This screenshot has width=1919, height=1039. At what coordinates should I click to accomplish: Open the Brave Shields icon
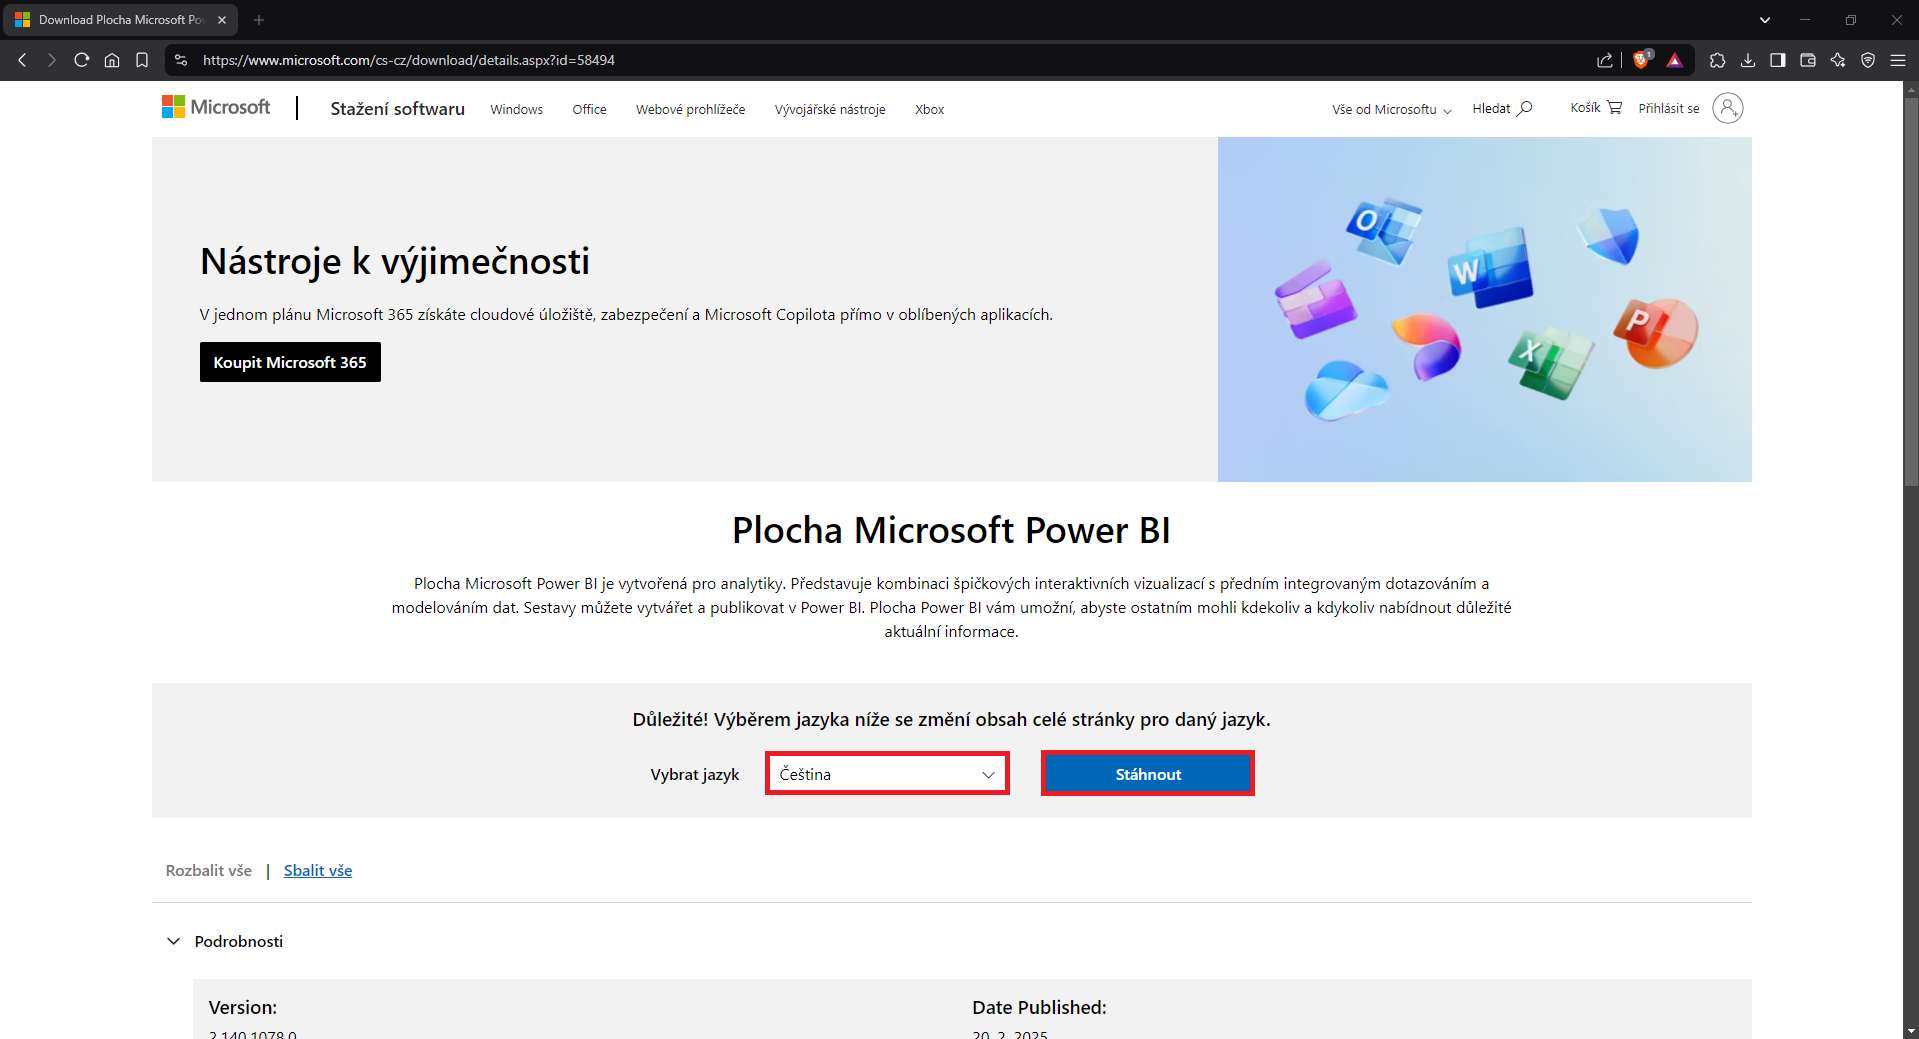pos(1641,60)
